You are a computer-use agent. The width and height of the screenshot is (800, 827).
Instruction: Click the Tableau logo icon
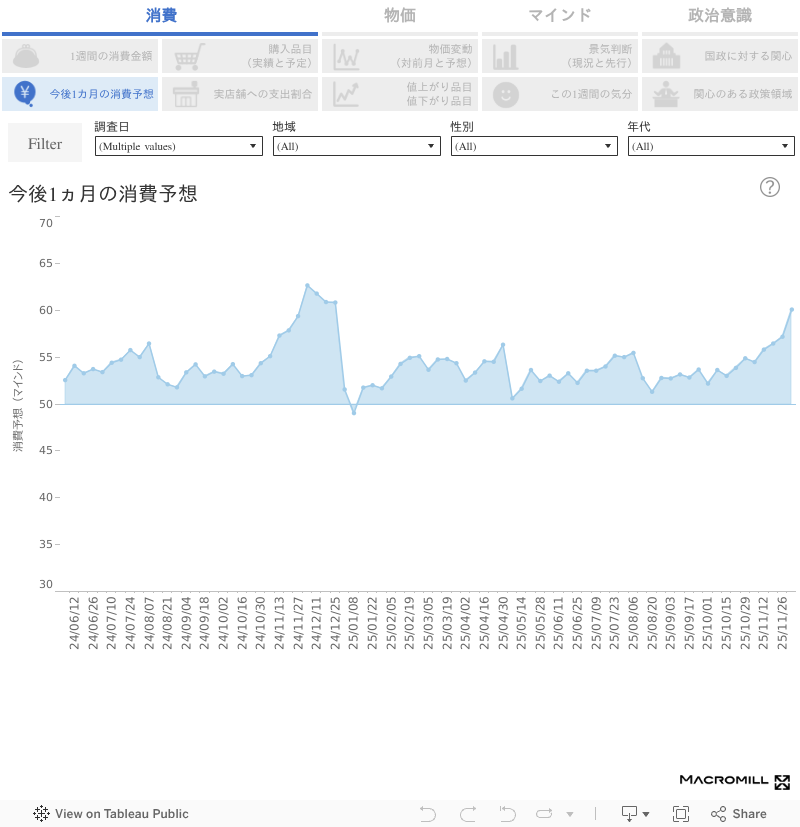pyautogui.click(x=41, y=814)
